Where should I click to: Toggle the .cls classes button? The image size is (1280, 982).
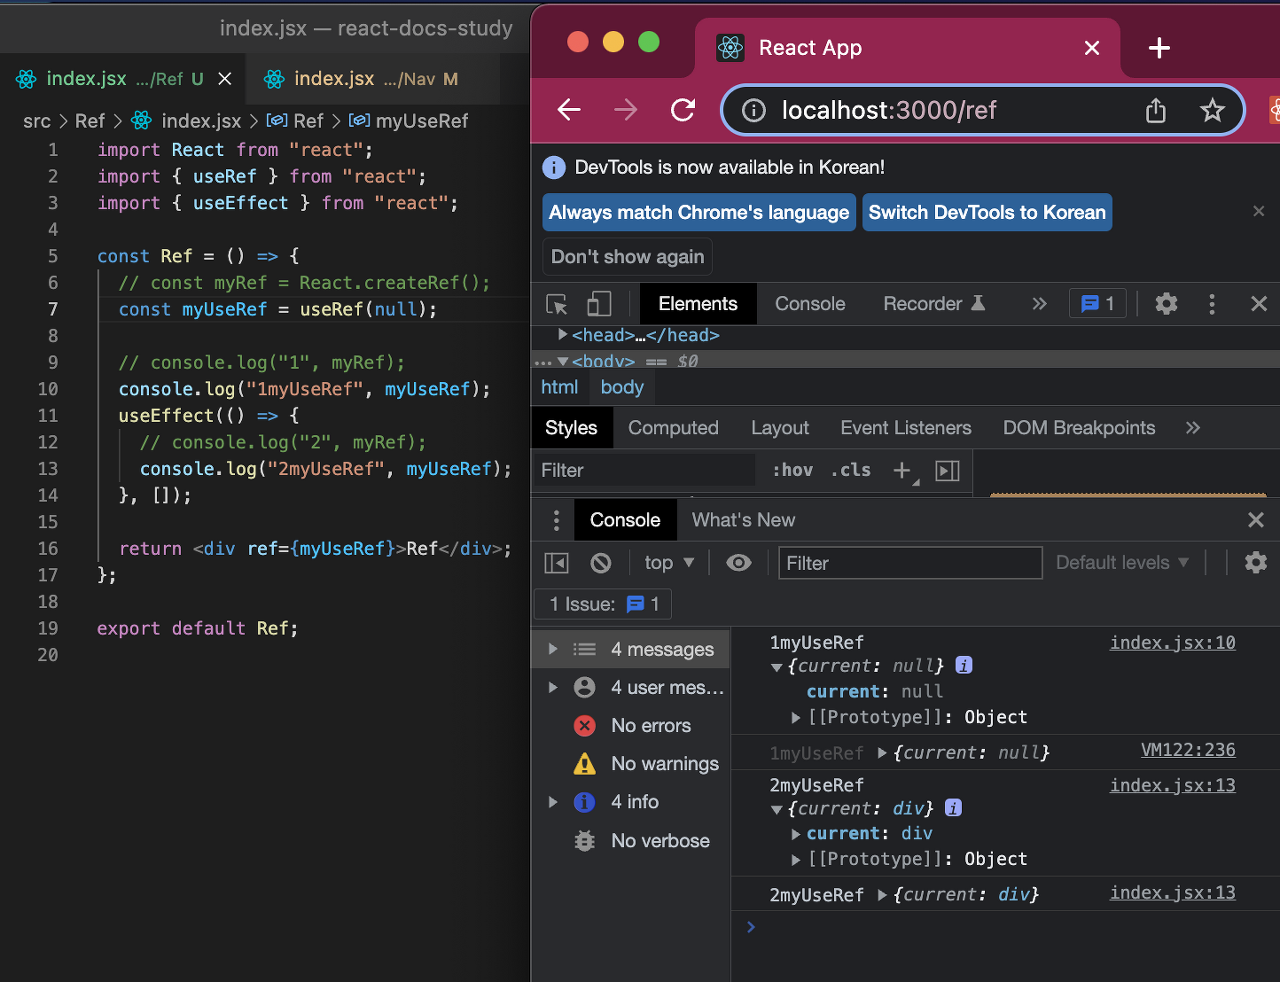850,470
